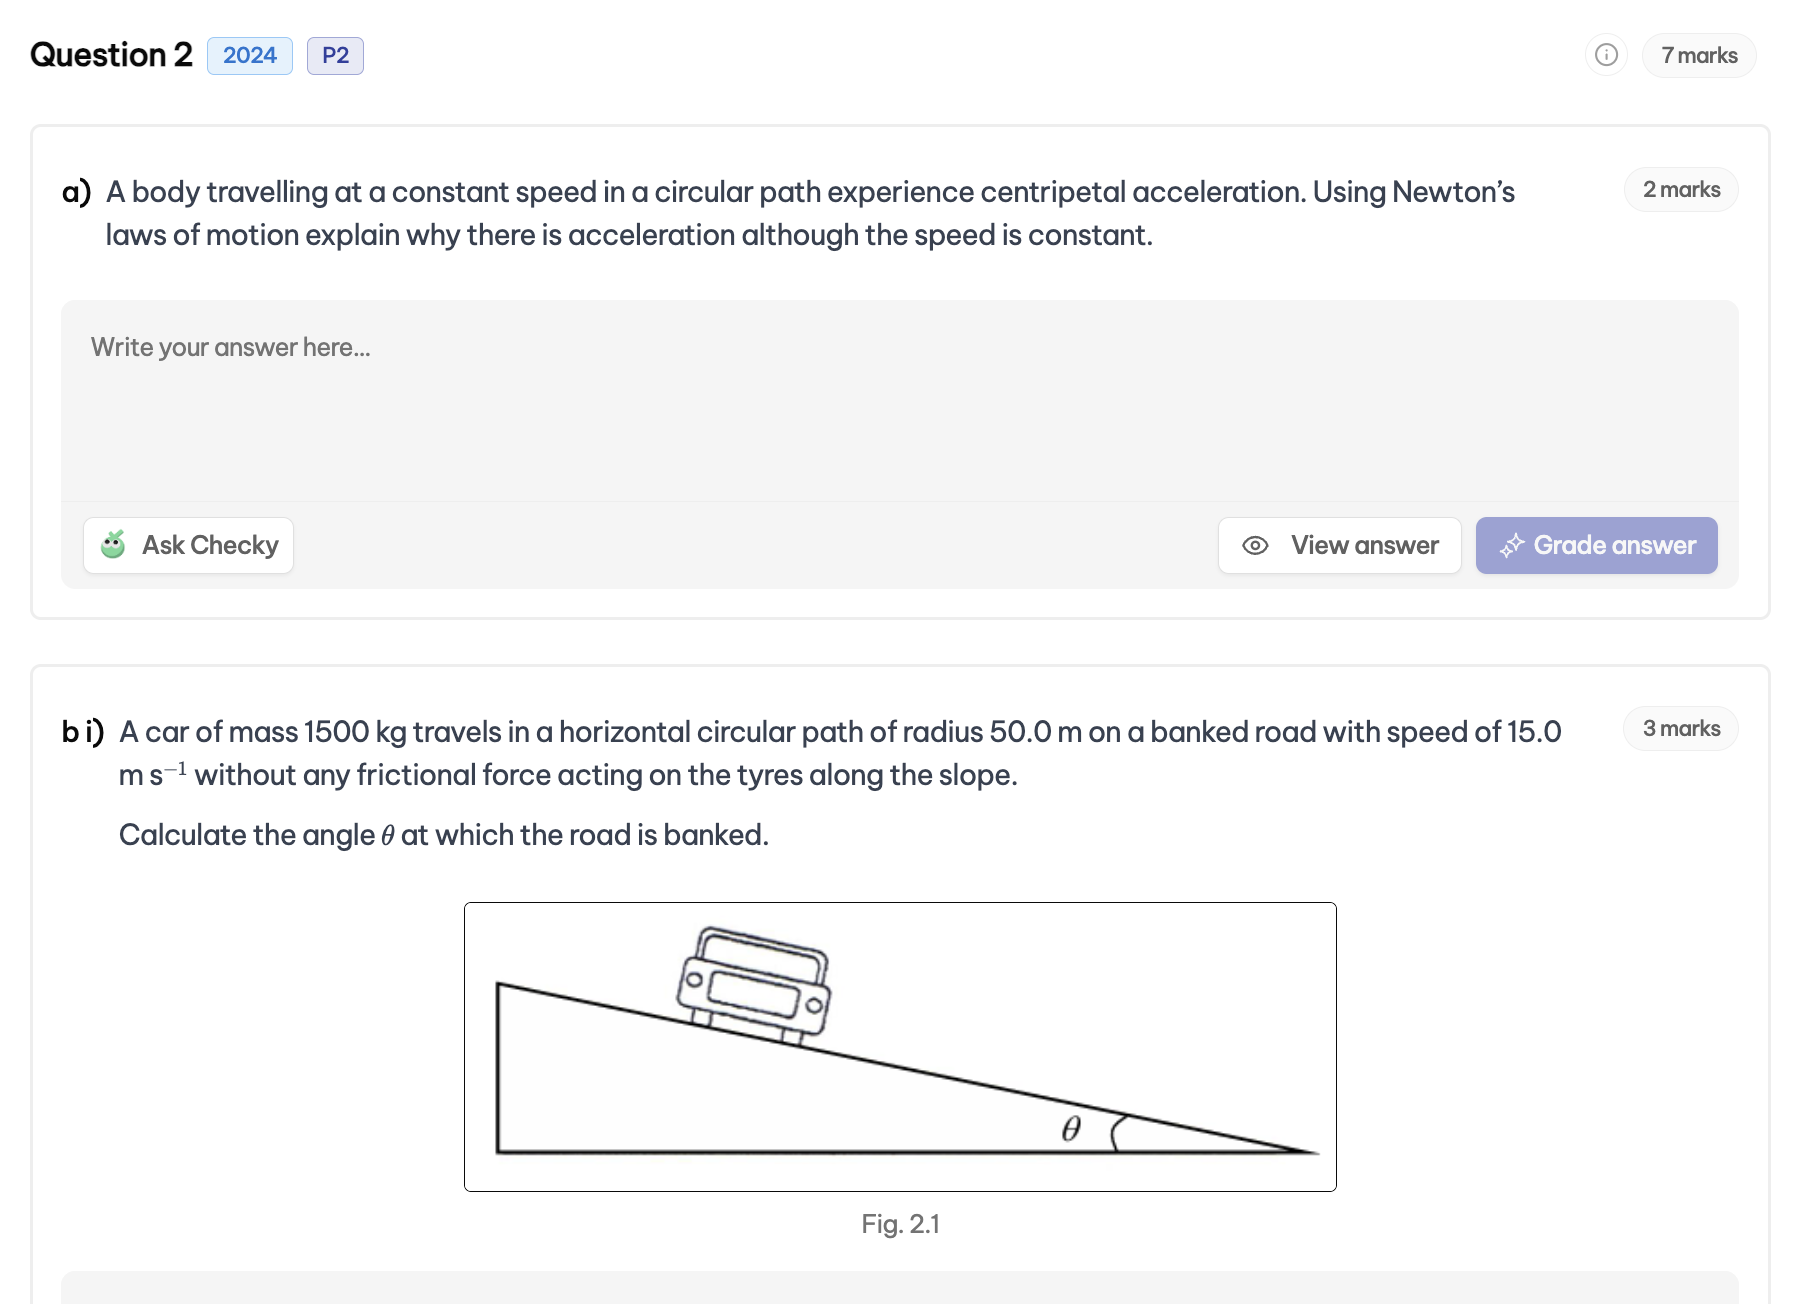Click the Question 2 heading
Image resolution: width=1794 pixels, height=1304 pixels.
[111, 55]
